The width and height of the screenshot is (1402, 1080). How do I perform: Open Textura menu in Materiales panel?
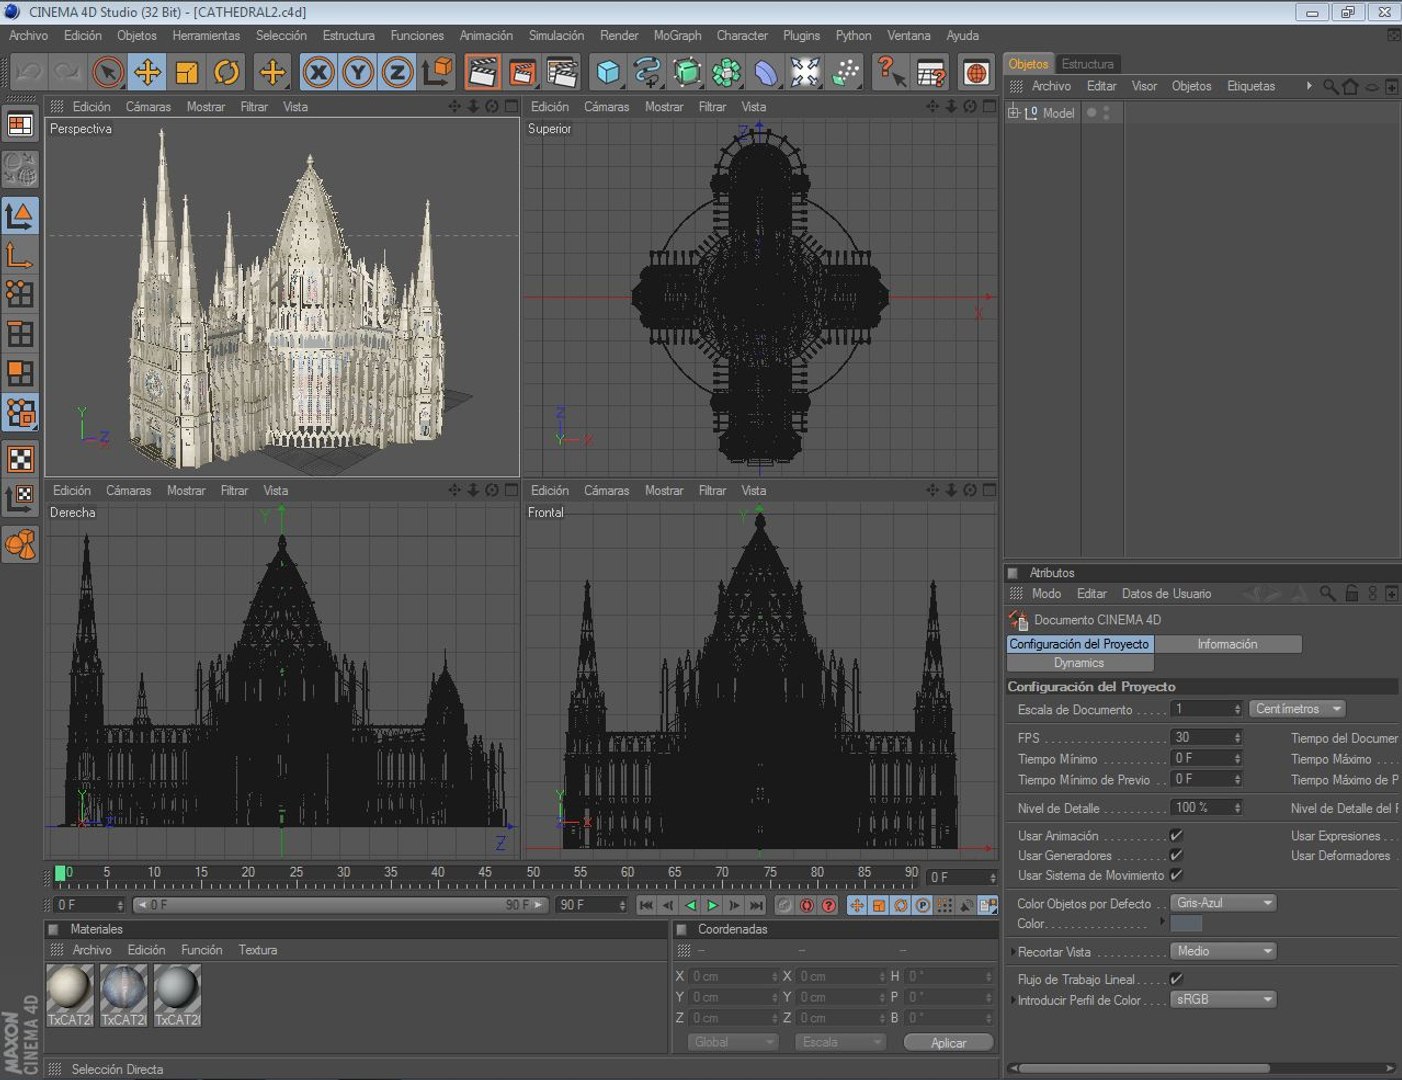tap(257, 950)
